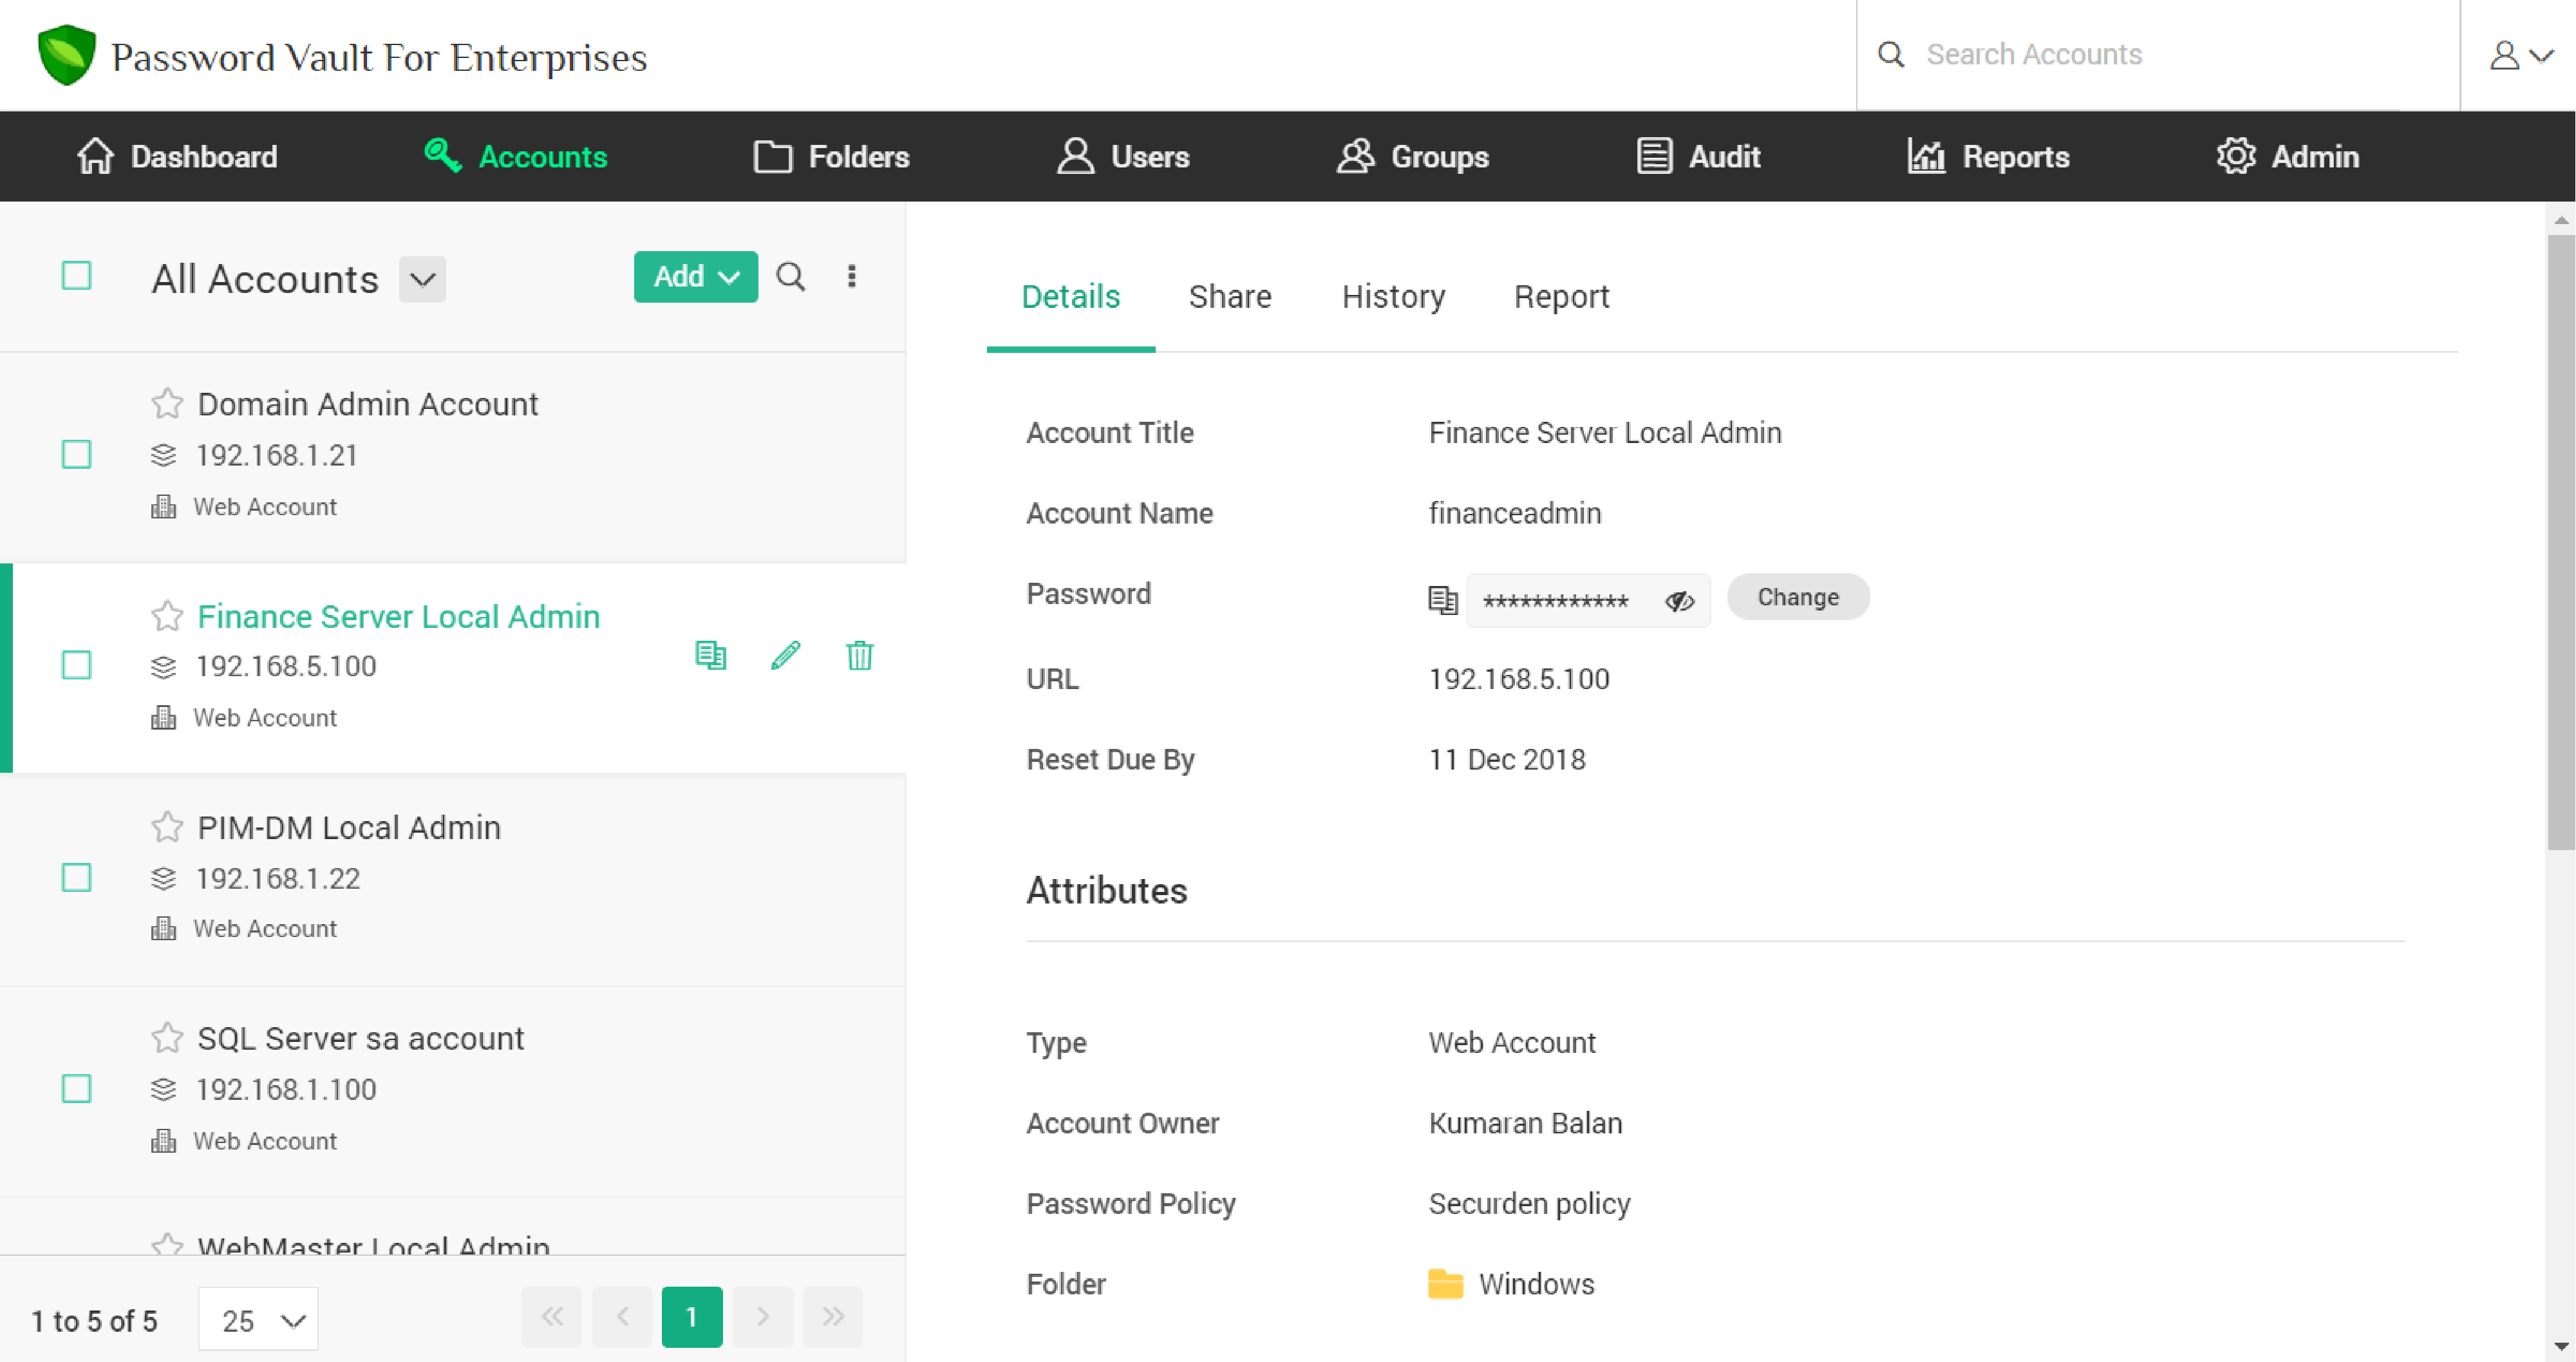The width and height of the screenshot is (2576, 1362).
Task: Delete Finance Server Local Admin via trash icon
Action: tap(859, 656)
